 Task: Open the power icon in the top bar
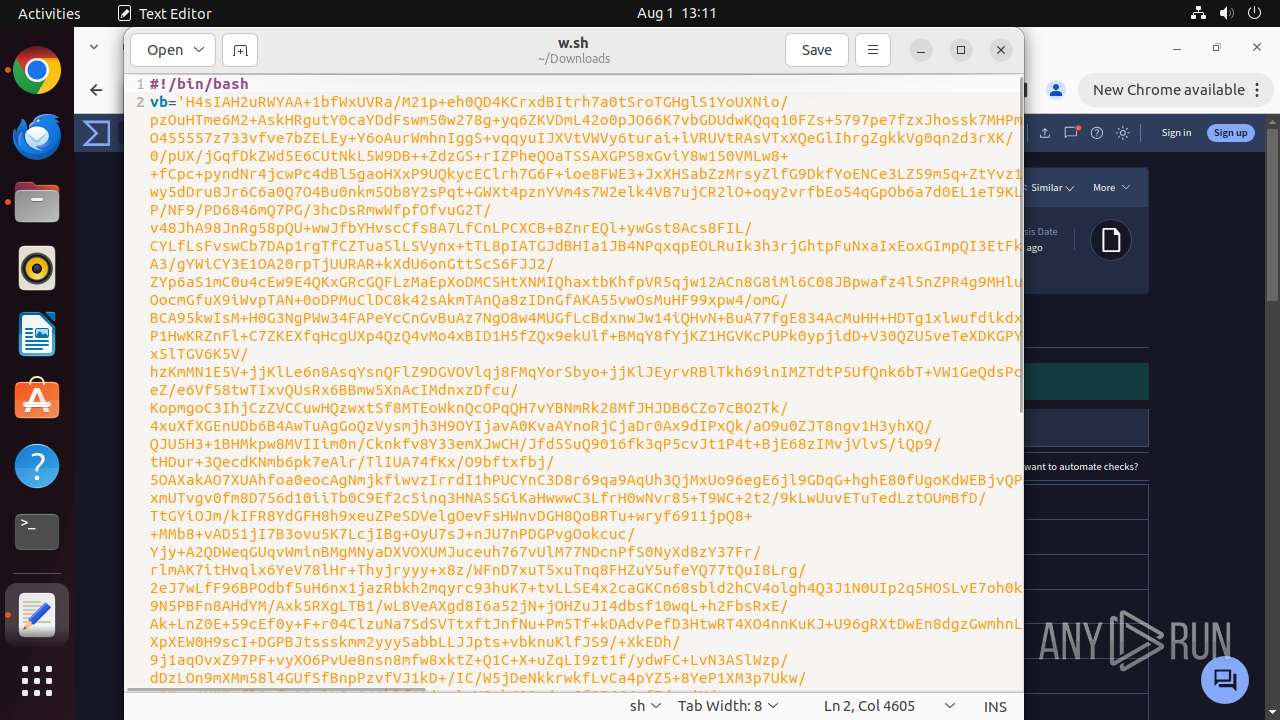click(x=1255, y=13)
